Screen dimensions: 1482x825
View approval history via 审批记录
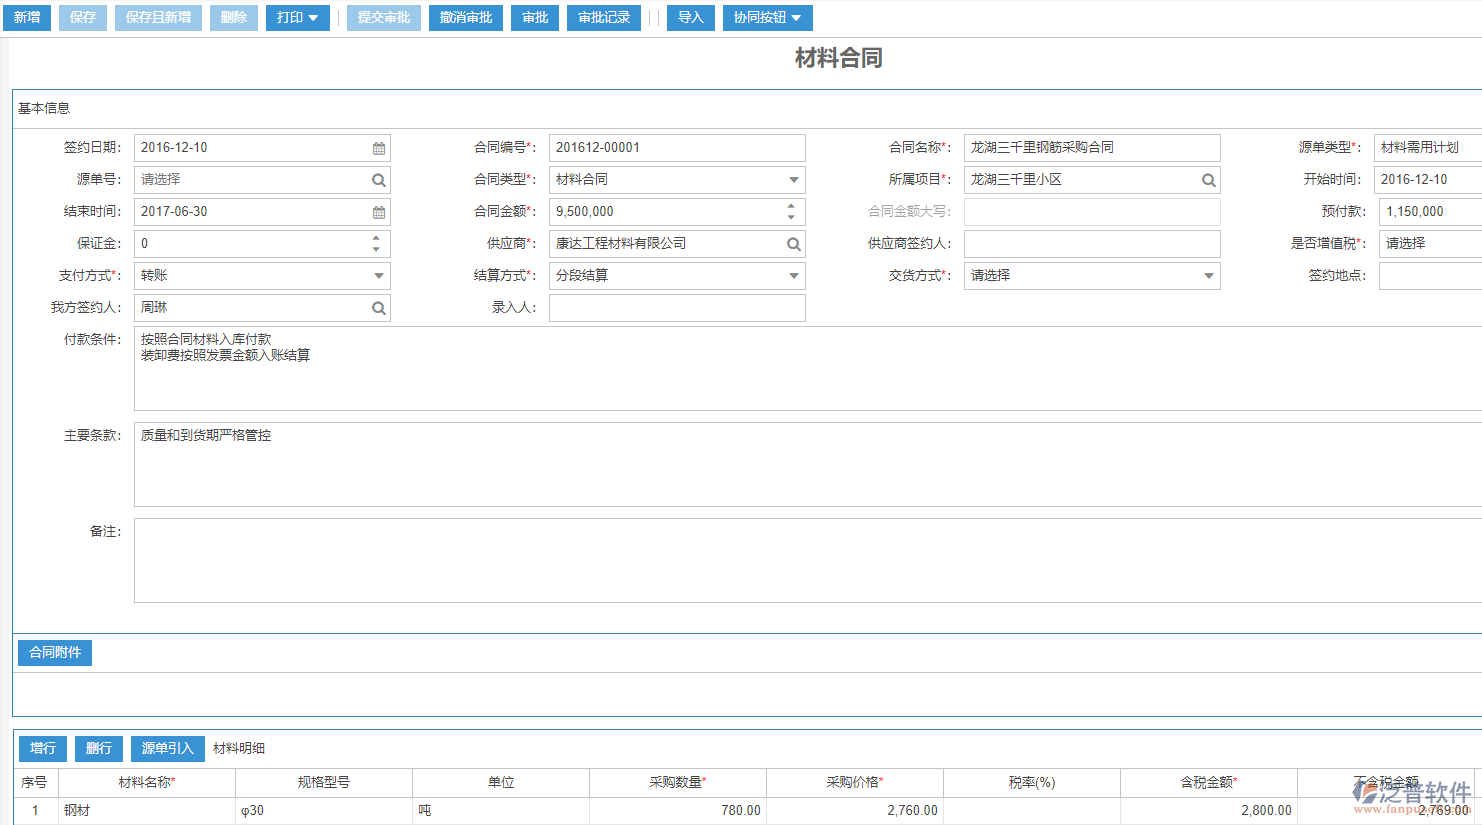pyautogui.click(x=603, y=17)
